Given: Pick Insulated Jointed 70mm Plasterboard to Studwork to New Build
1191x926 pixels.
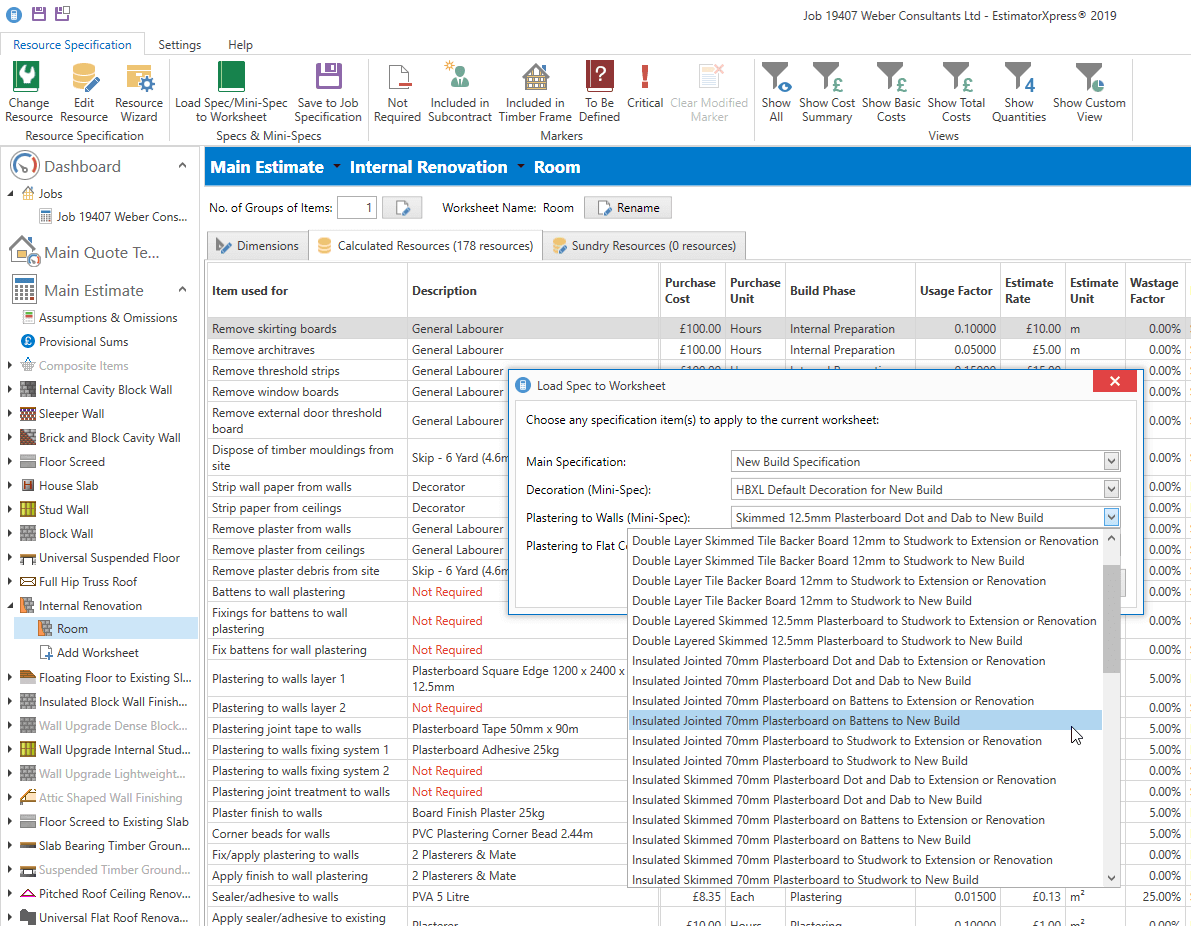Looking at the screenshot, I should tap(865, 760).
